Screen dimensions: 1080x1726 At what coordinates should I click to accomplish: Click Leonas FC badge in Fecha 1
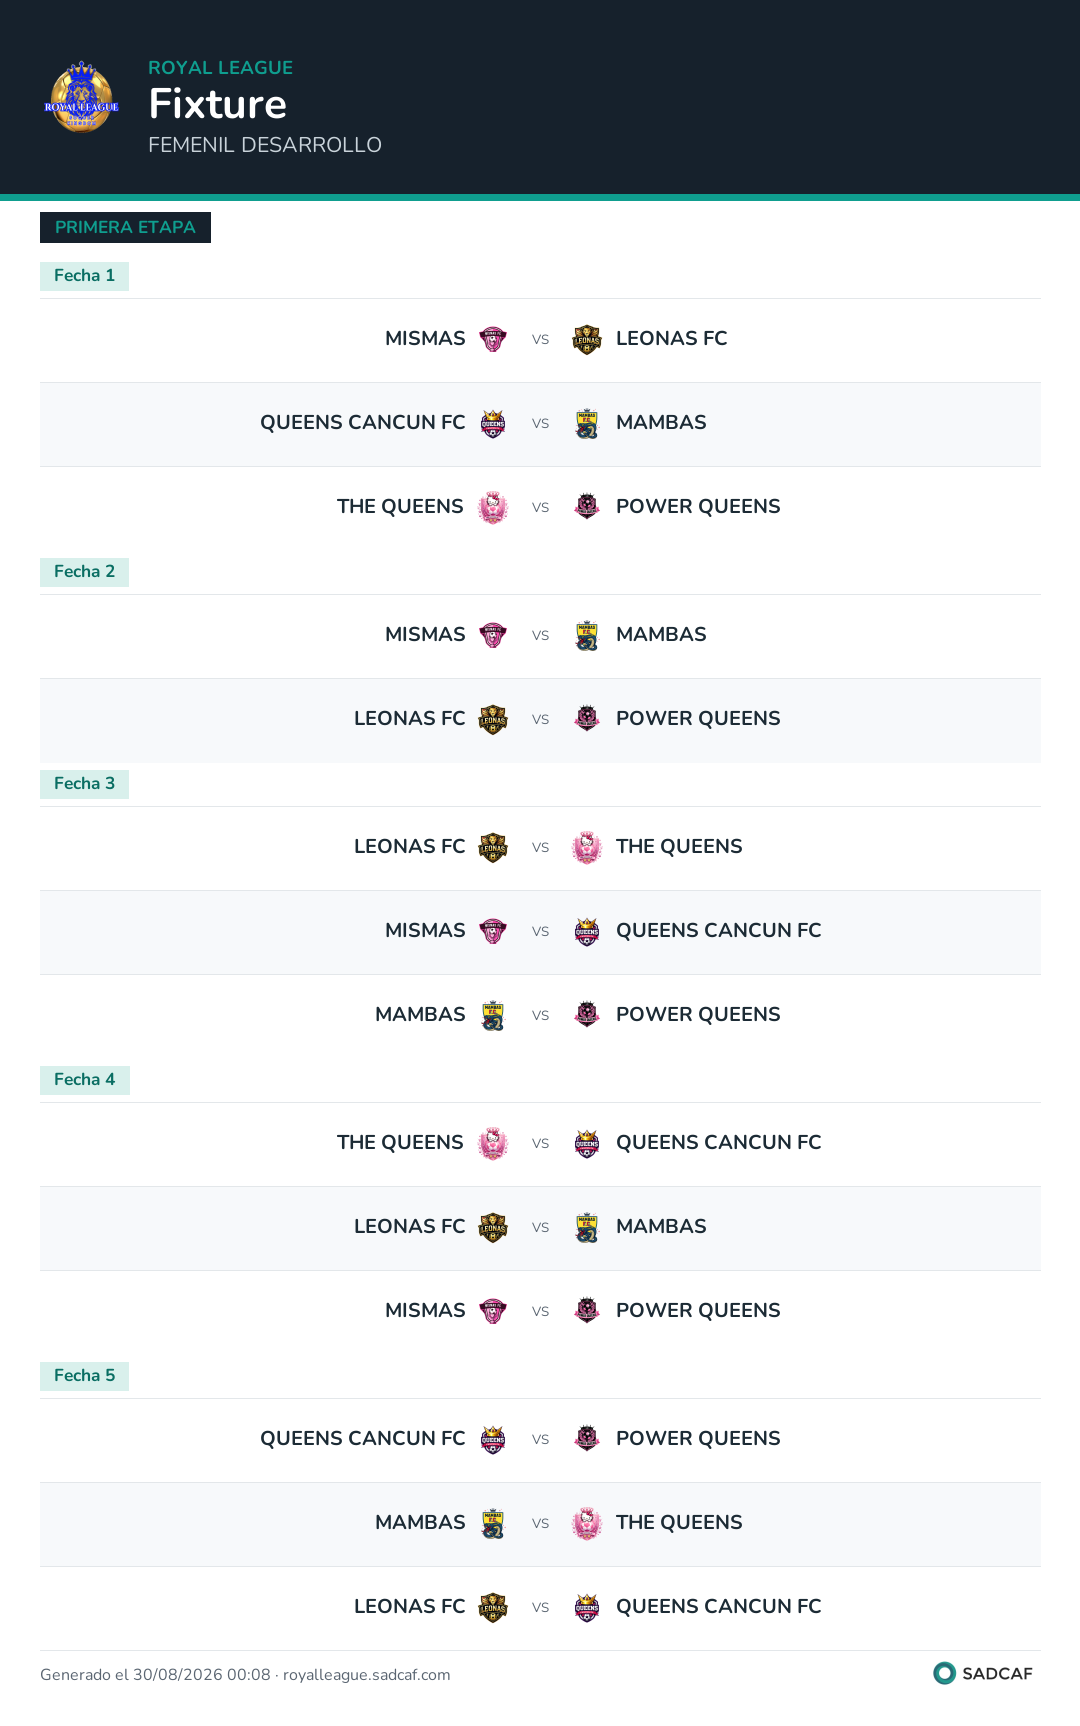click(x=587, y=339)
